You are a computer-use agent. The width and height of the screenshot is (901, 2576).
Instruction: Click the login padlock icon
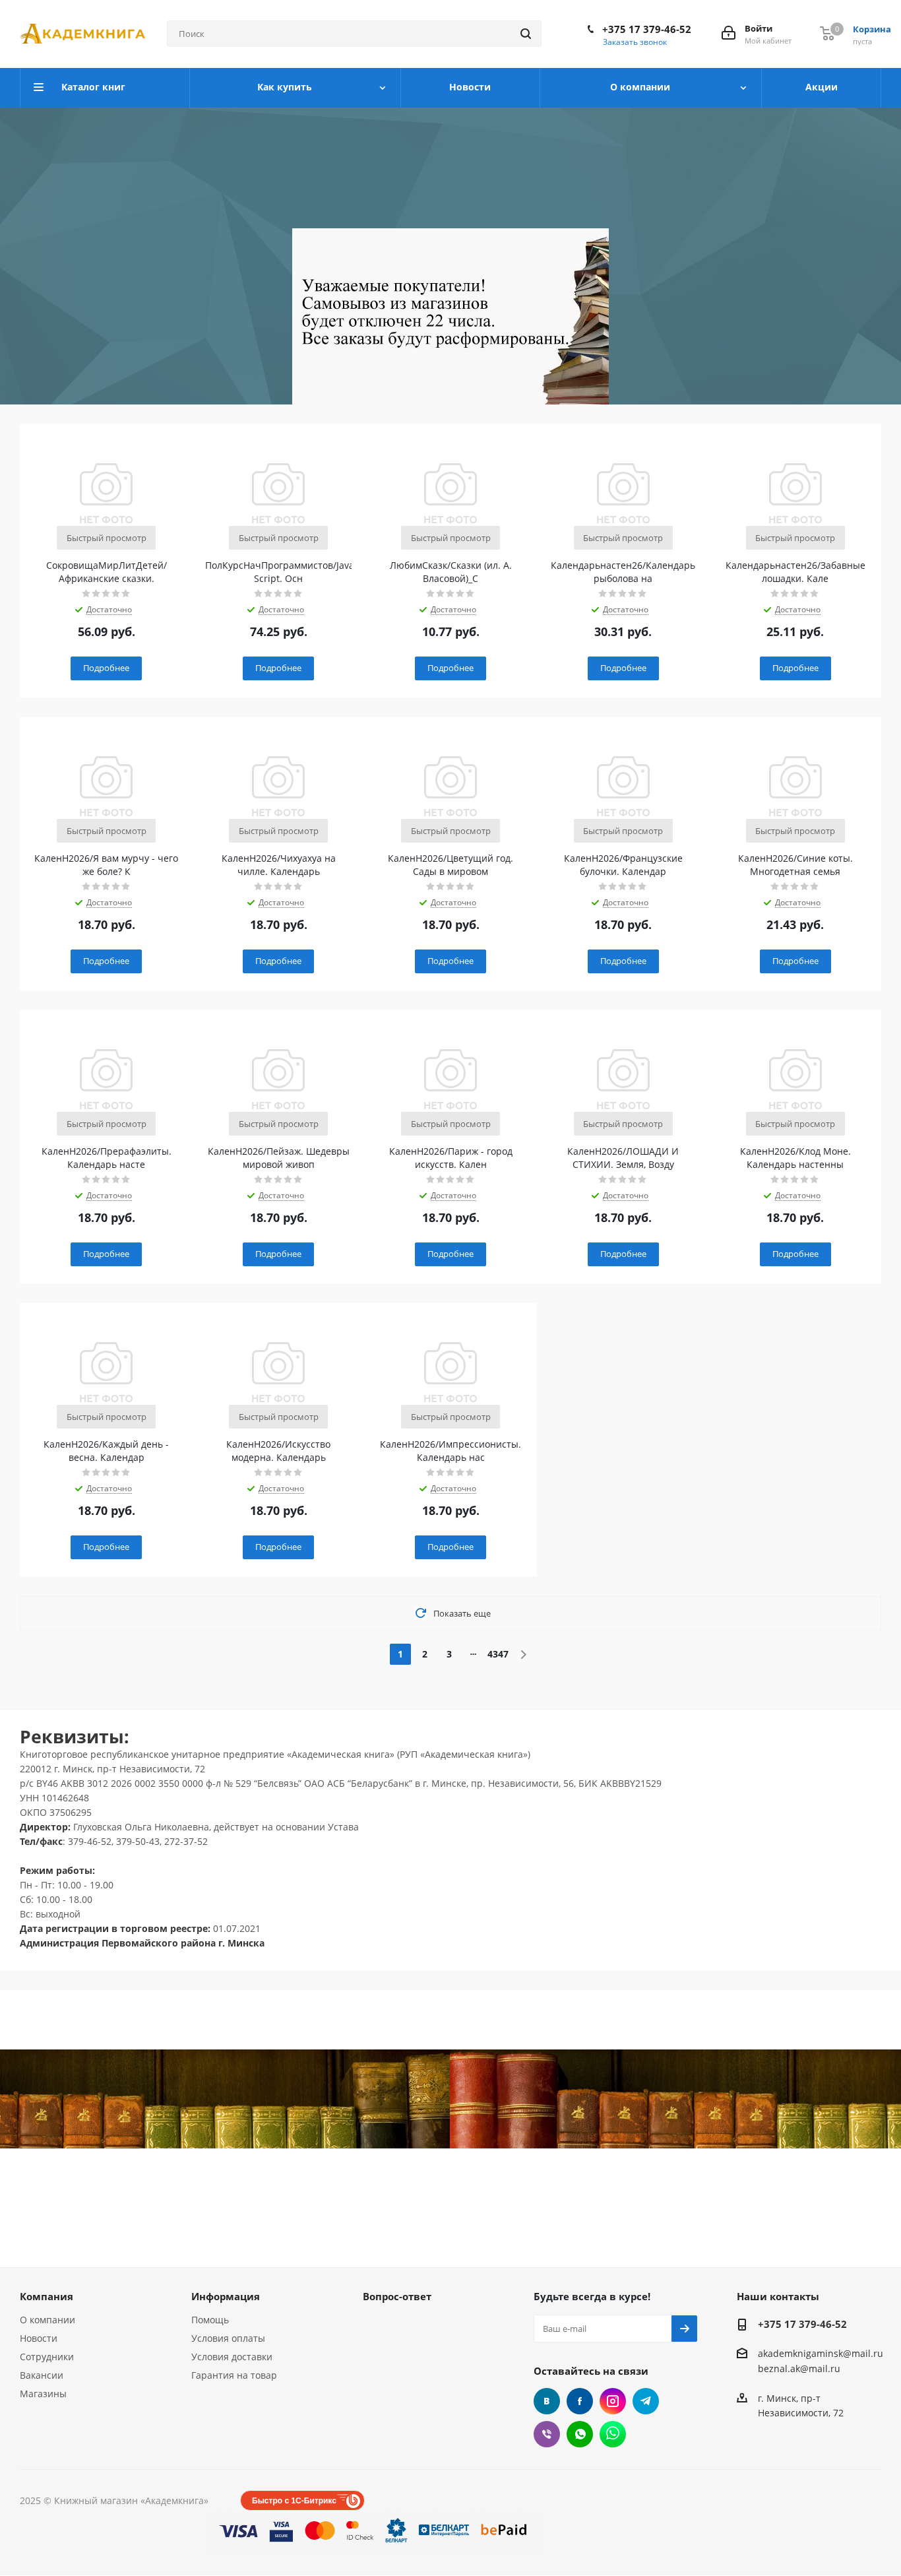728,34
